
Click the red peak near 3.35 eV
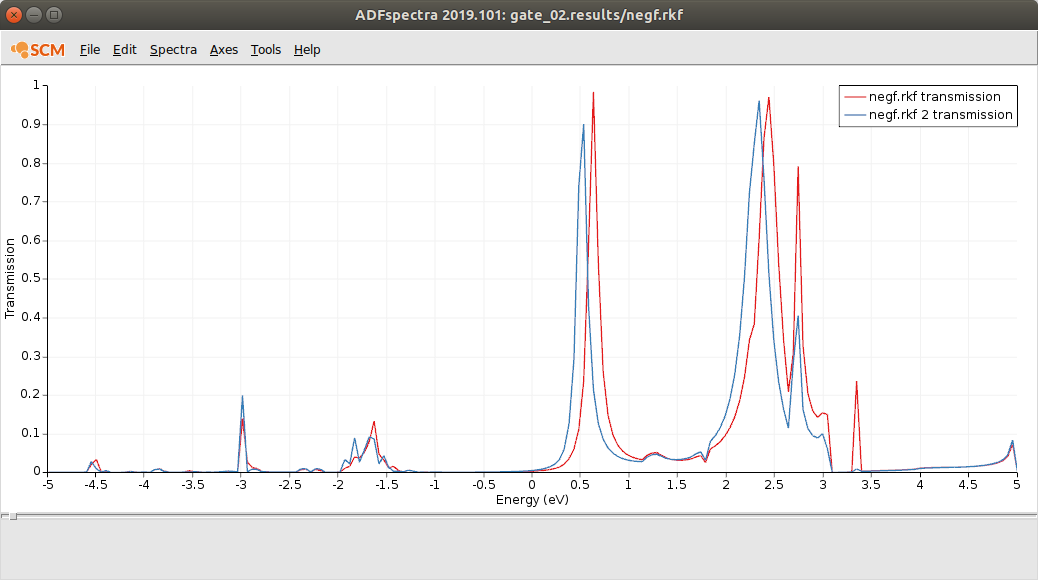point(857,382)
